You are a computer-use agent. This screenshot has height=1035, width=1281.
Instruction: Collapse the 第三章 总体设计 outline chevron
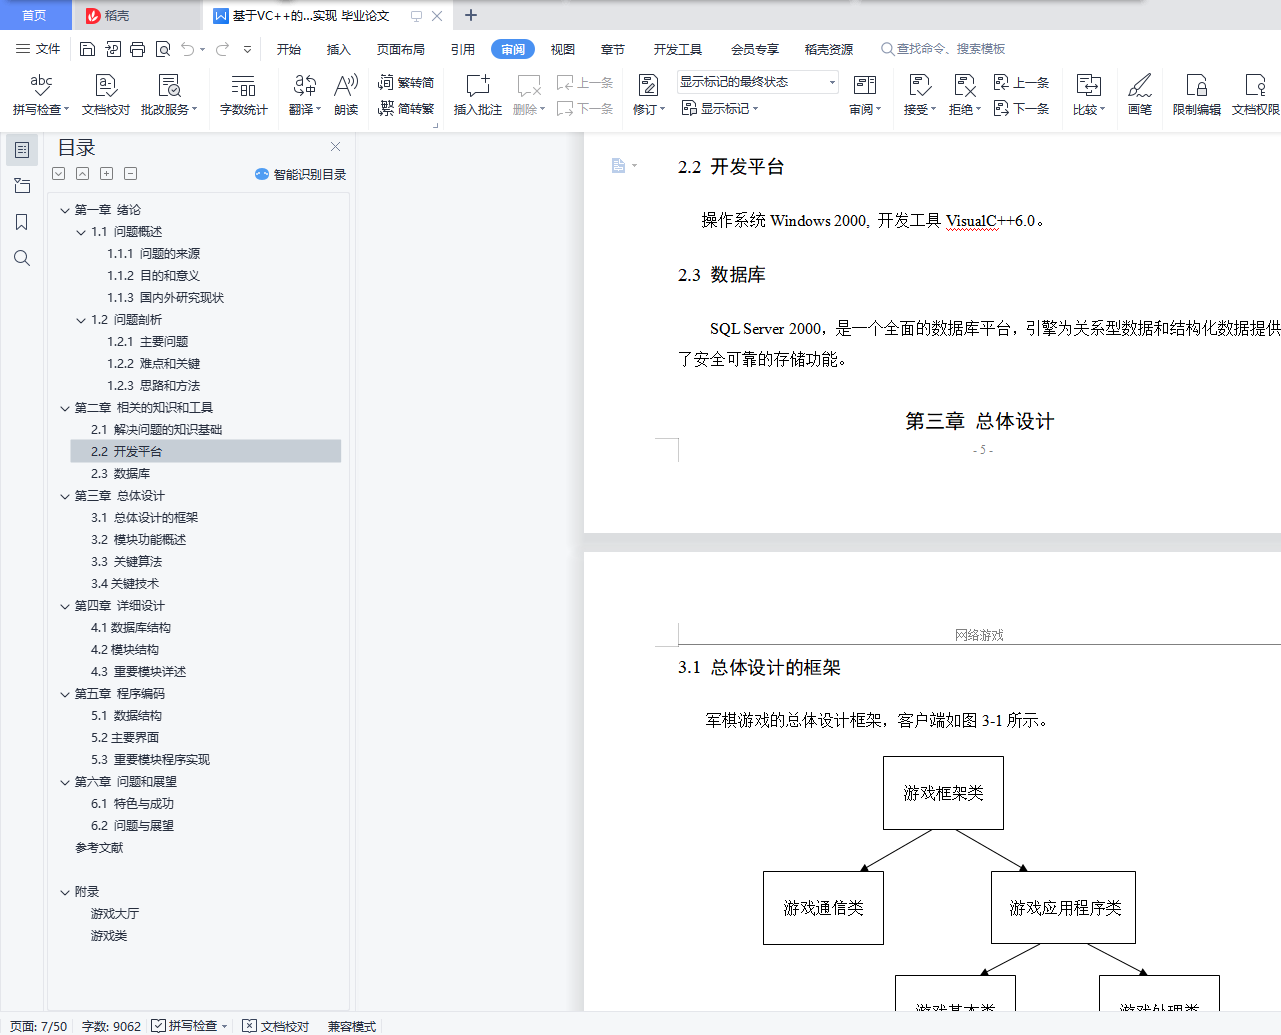65,496
